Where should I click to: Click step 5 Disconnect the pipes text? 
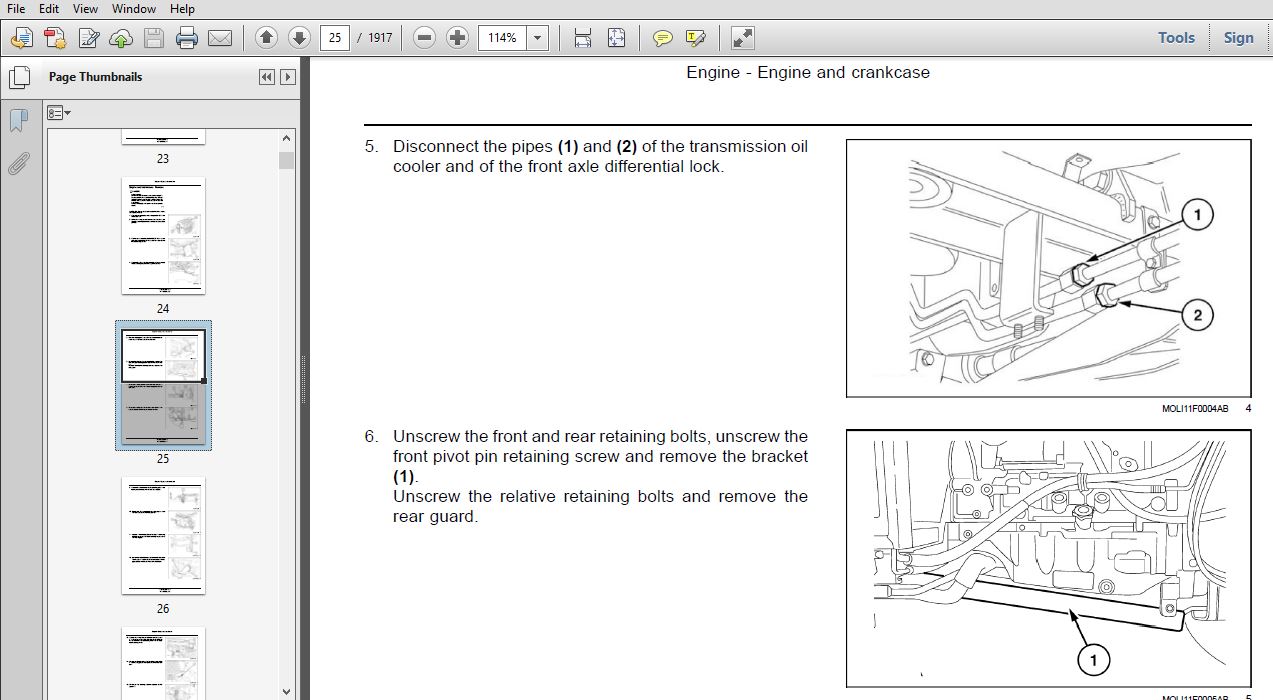[x=600, y=156]
